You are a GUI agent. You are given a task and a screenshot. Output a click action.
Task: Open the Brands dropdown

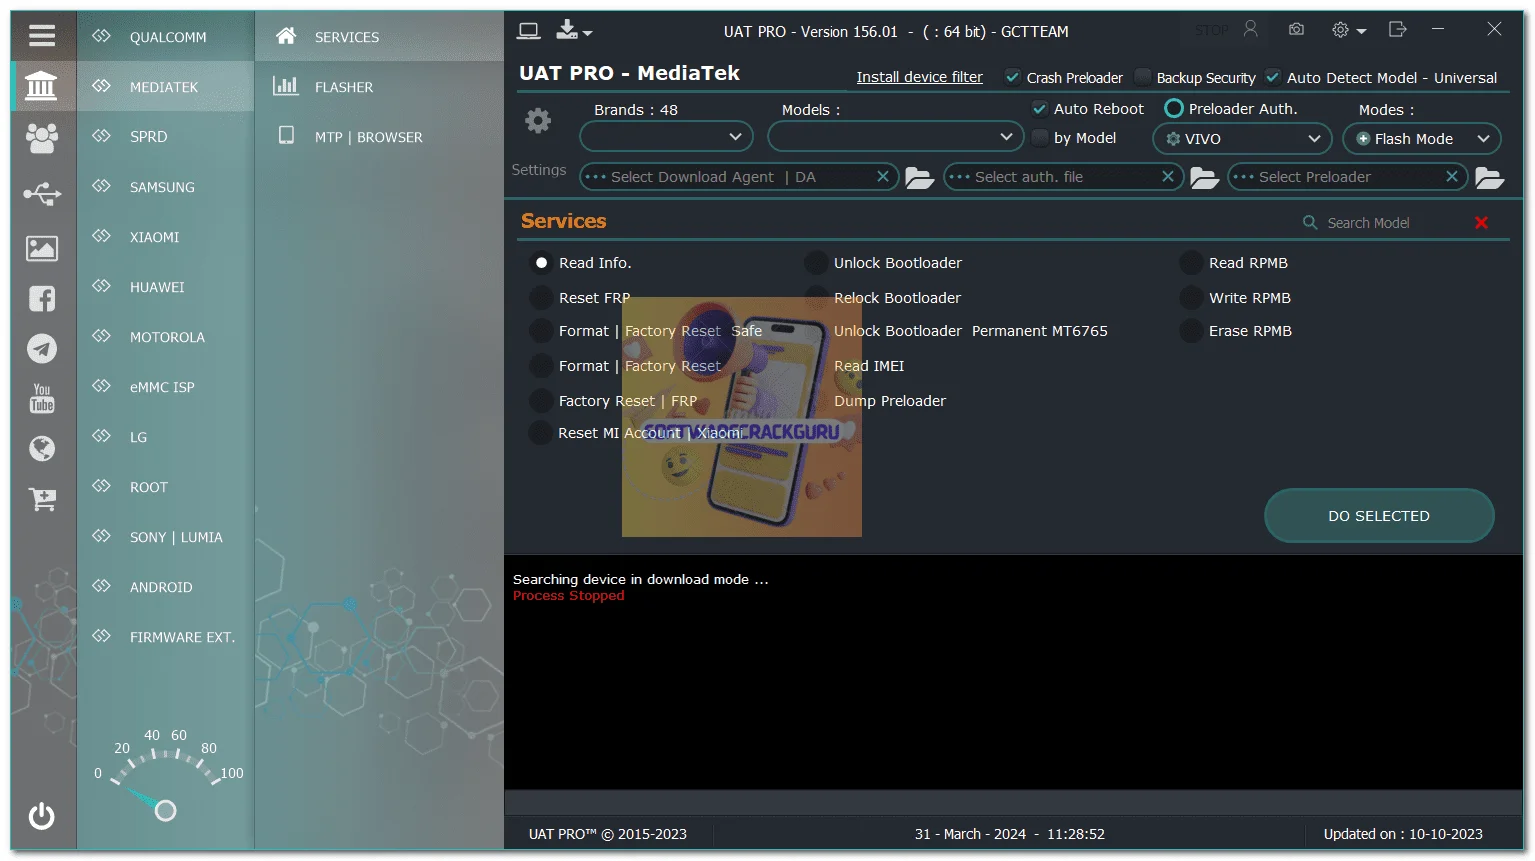point(666,136)
